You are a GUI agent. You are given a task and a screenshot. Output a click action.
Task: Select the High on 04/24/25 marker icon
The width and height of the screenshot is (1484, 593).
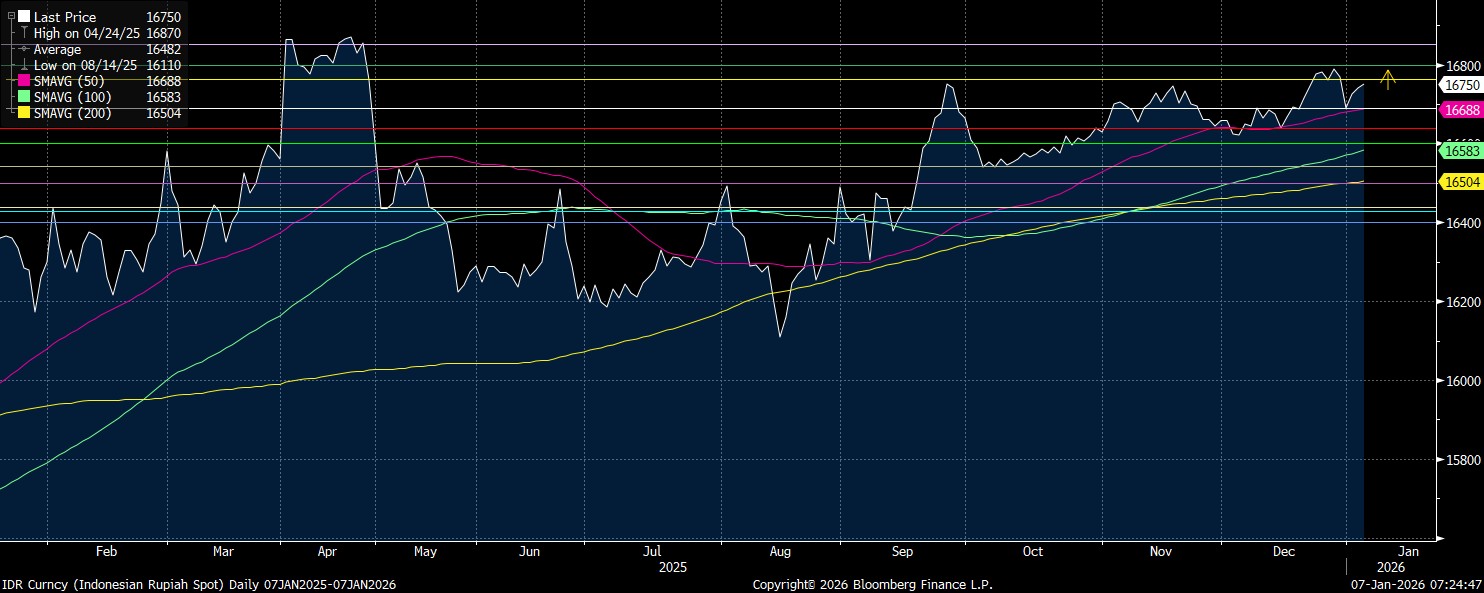click(24, 33)
